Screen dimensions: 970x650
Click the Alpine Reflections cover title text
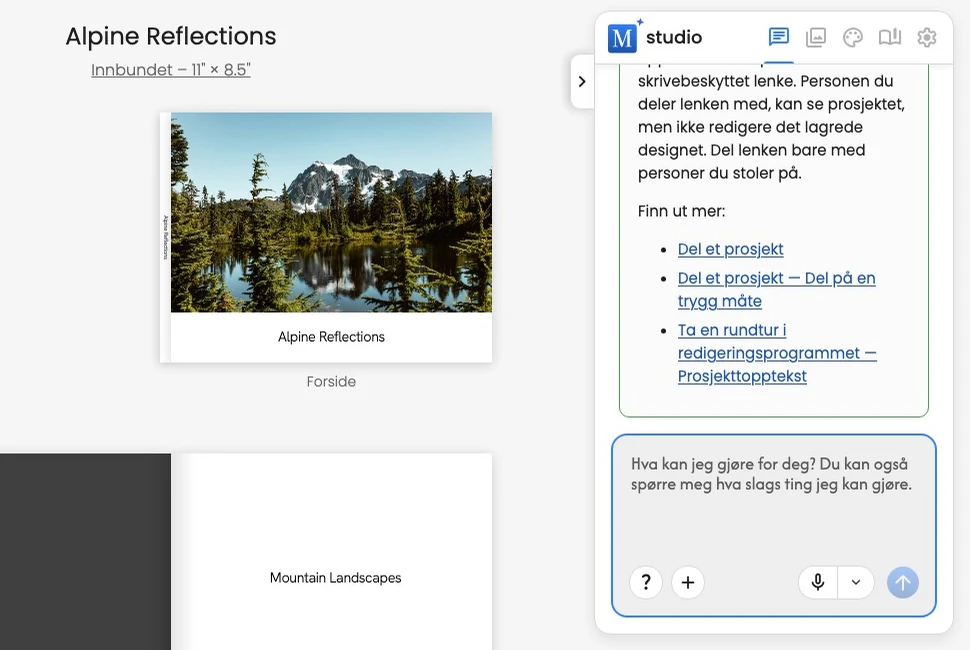(331, 337)
